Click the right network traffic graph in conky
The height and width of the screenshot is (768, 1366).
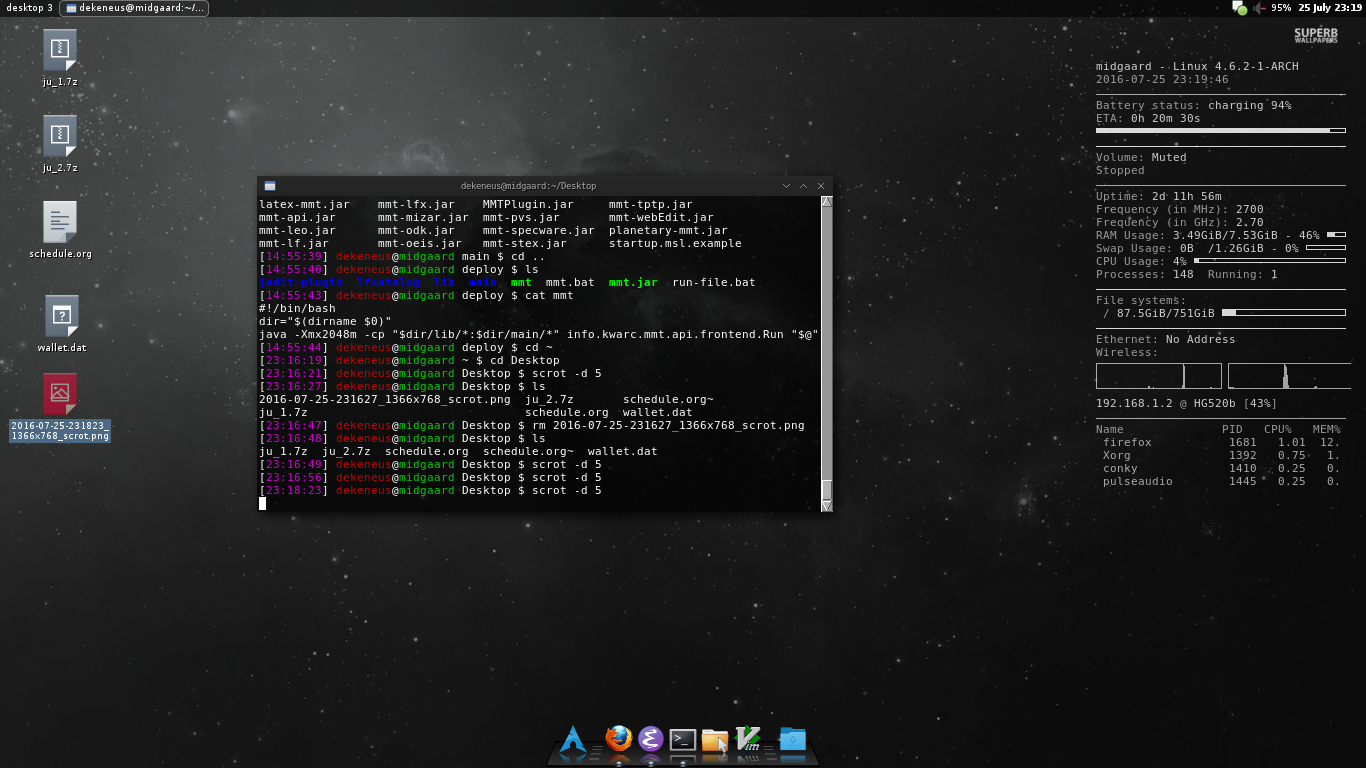(x=1289, y=376)
